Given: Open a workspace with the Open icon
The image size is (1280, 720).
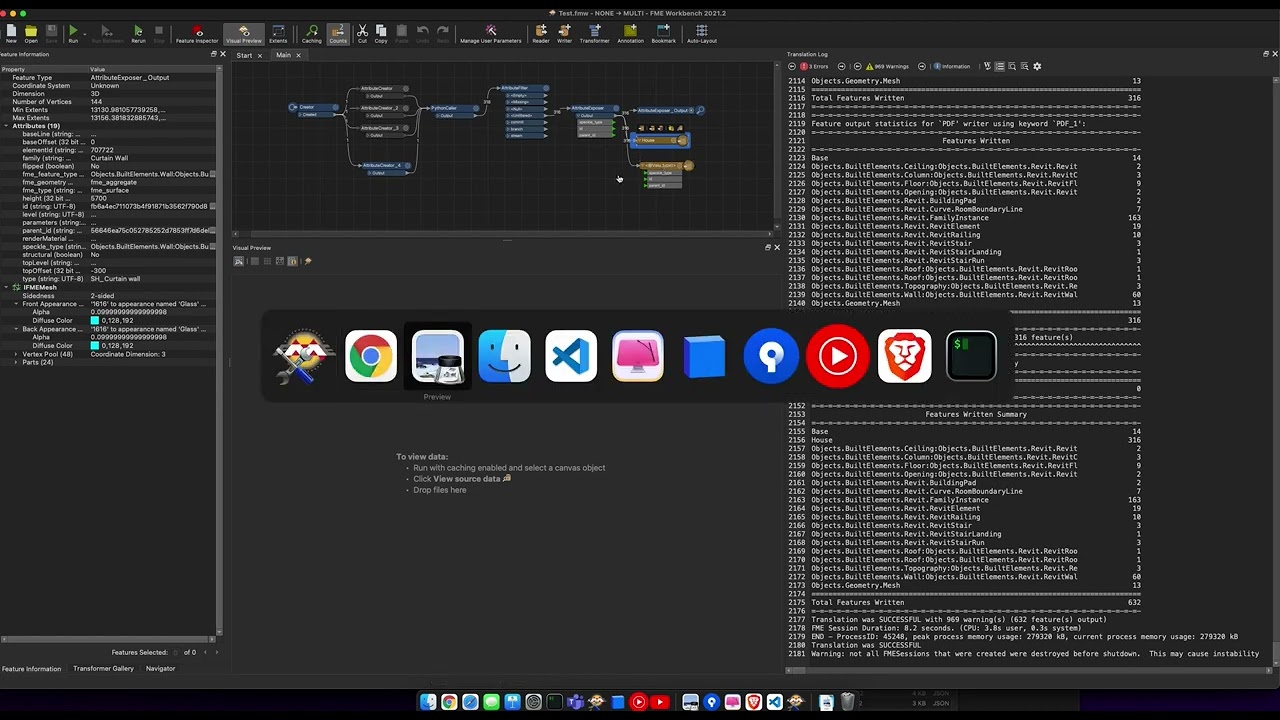Looking at the screenshot, I should [31, 33].
